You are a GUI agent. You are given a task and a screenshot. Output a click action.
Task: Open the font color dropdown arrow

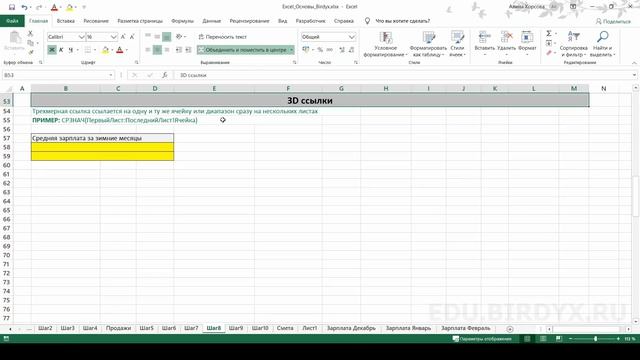[127, 50]
